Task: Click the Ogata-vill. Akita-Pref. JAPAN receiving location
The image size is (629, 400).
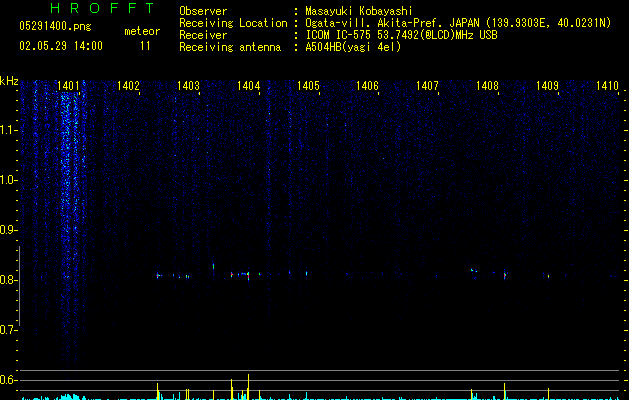Action: point(458,23)
